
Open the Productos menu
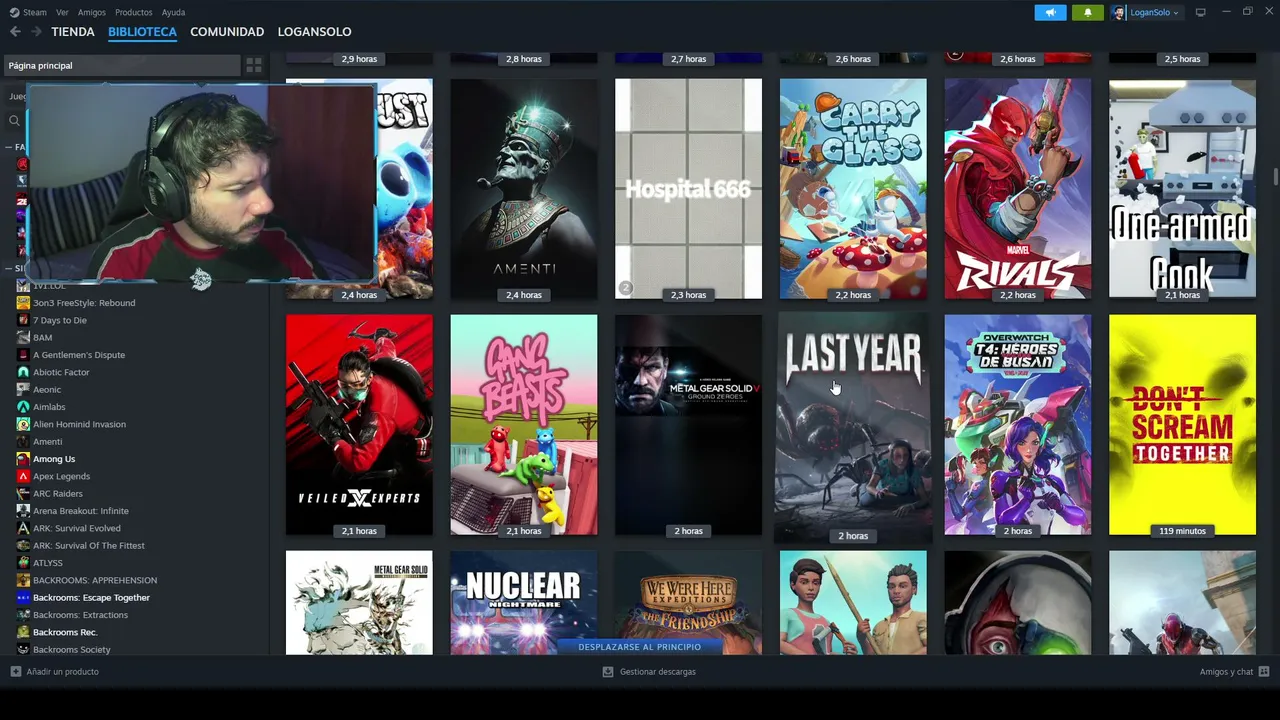(x=134, y=13)
